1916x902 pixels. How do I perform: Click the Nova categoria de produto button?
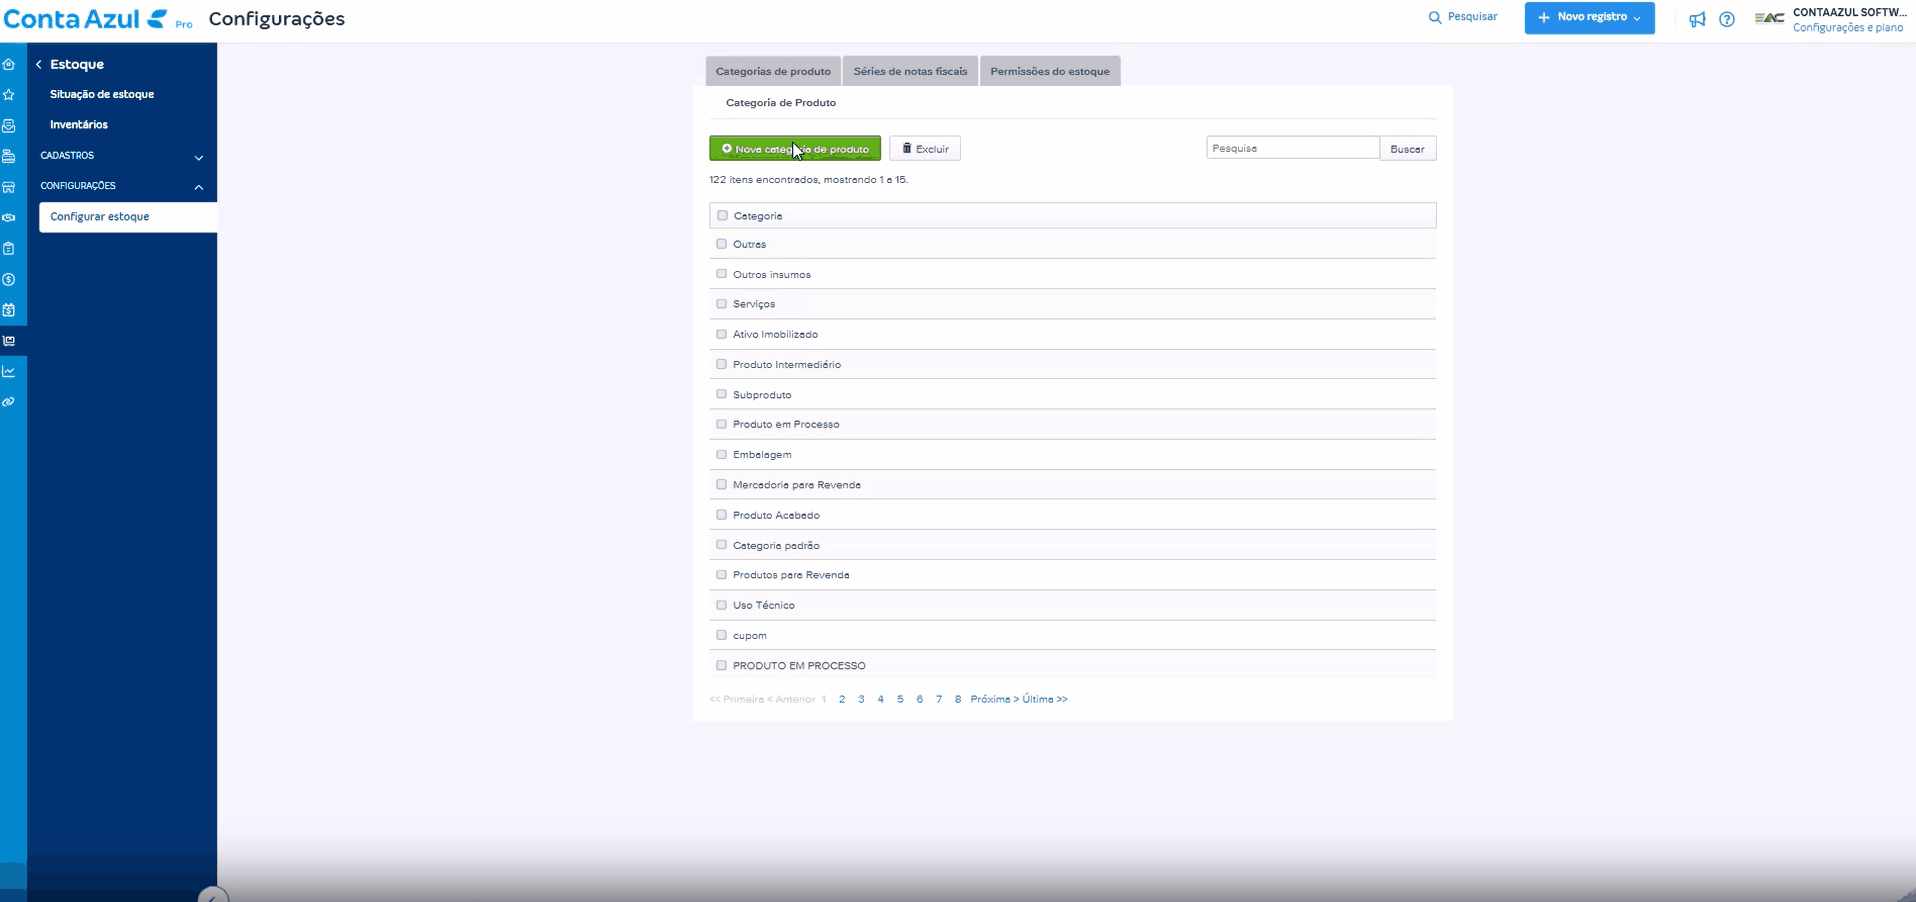794,148
